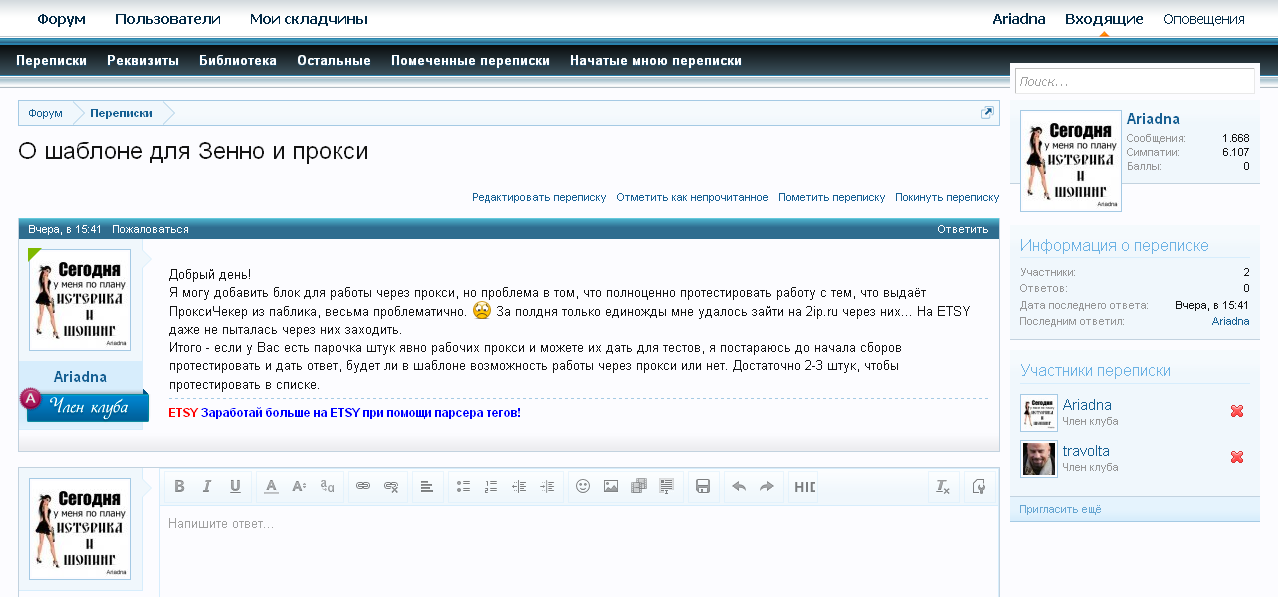This screenshot has width=1278, height=597.
Task: Open Ariadna's avatar in the message
Action: pyautogui.click(x=80, y=300)
